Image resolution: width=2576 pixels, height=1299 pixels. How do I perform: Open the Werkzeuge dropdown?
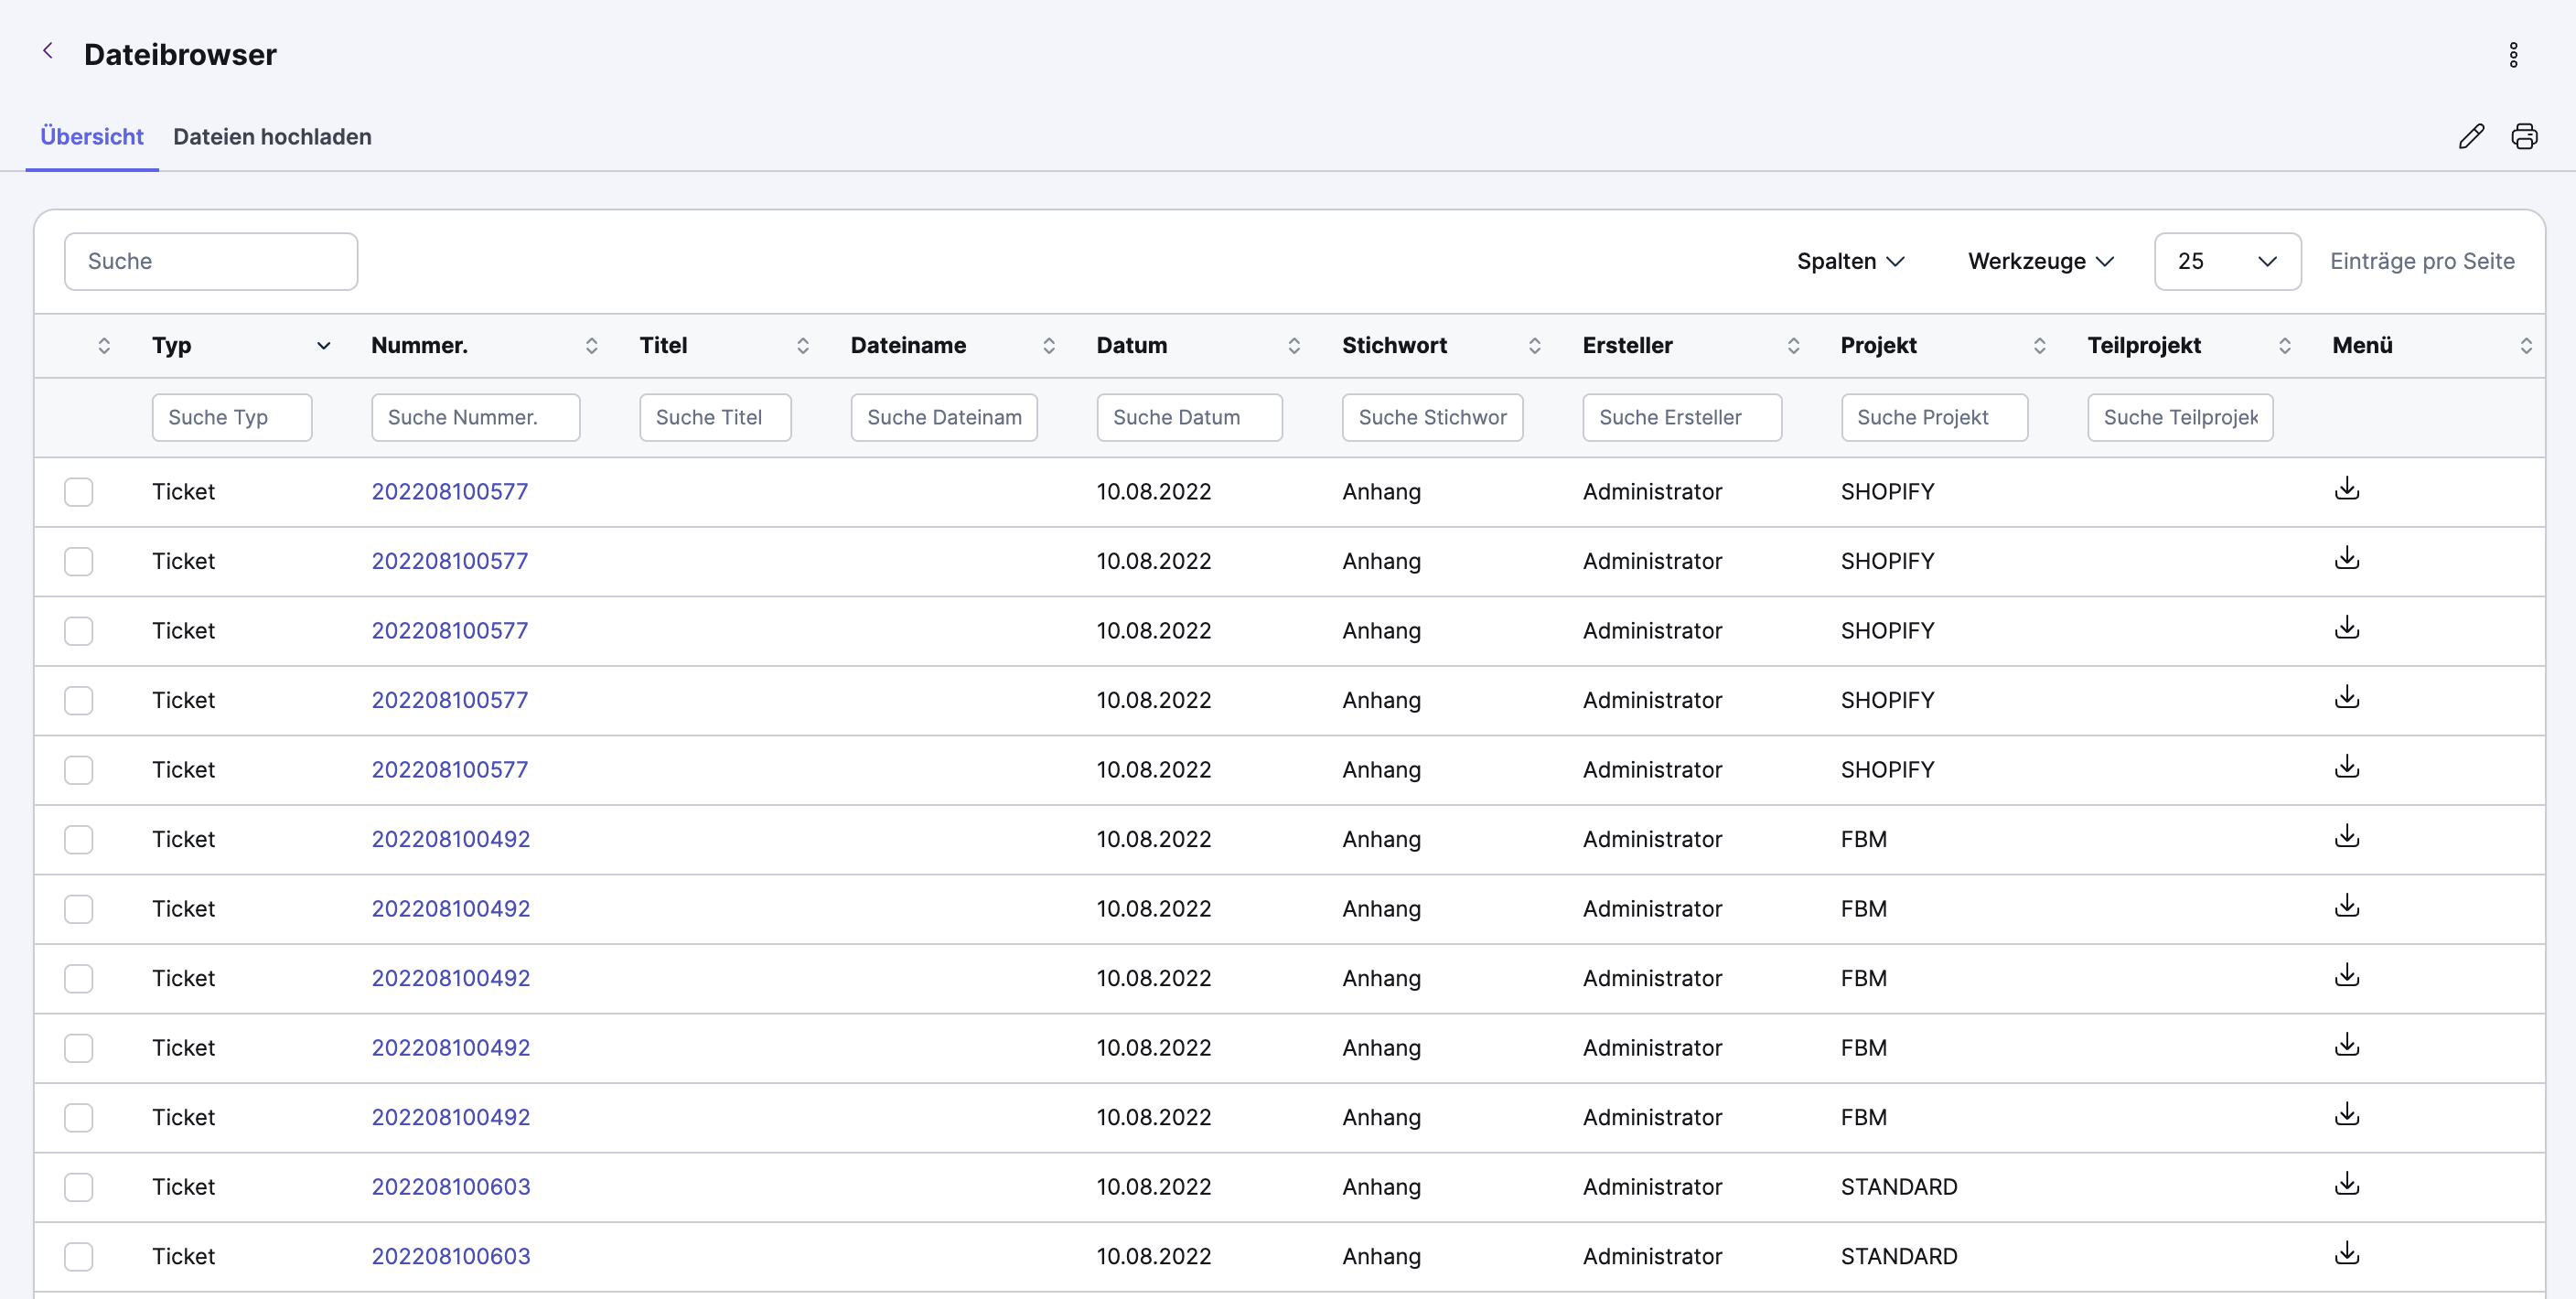coord(2040,262)
